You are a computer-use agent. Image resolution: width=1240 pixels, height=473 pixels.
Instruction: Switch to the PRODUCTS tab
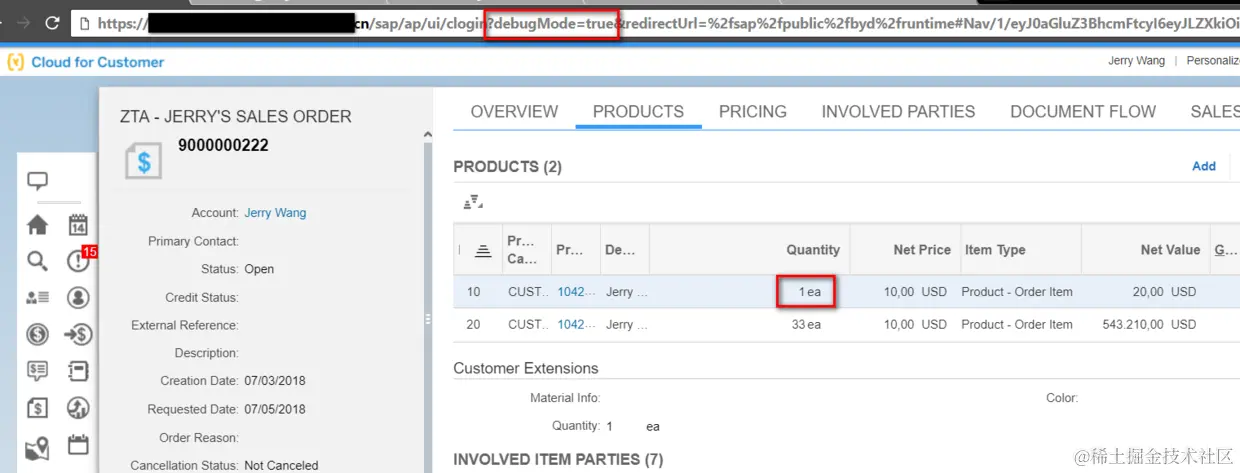pos(638,112)
